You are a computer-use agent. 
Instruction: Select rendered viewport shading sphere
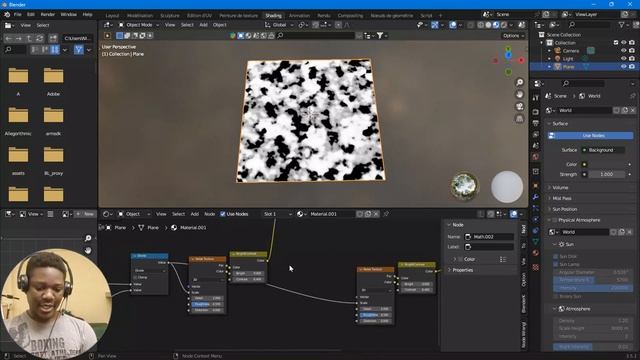click(x=504, y=25)
